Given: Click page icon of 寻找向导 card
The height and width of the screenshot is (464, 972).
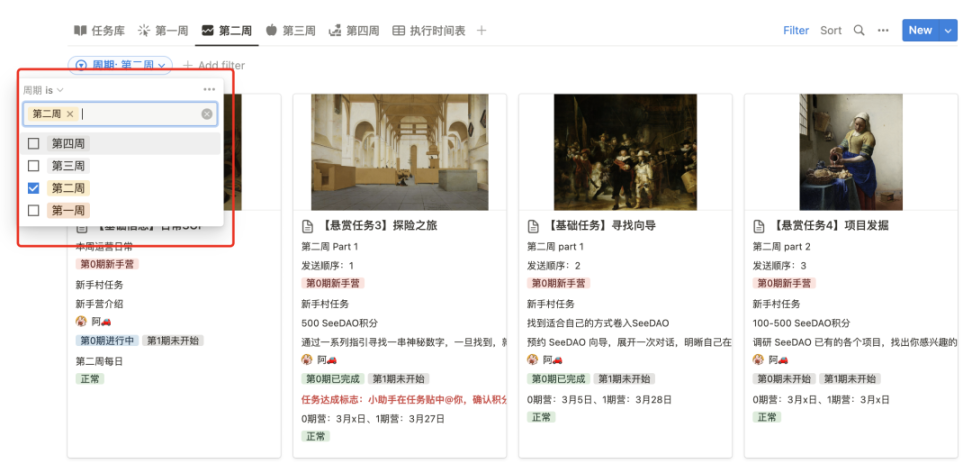Looking at the screenshot, I should click(x=532, y=226).
